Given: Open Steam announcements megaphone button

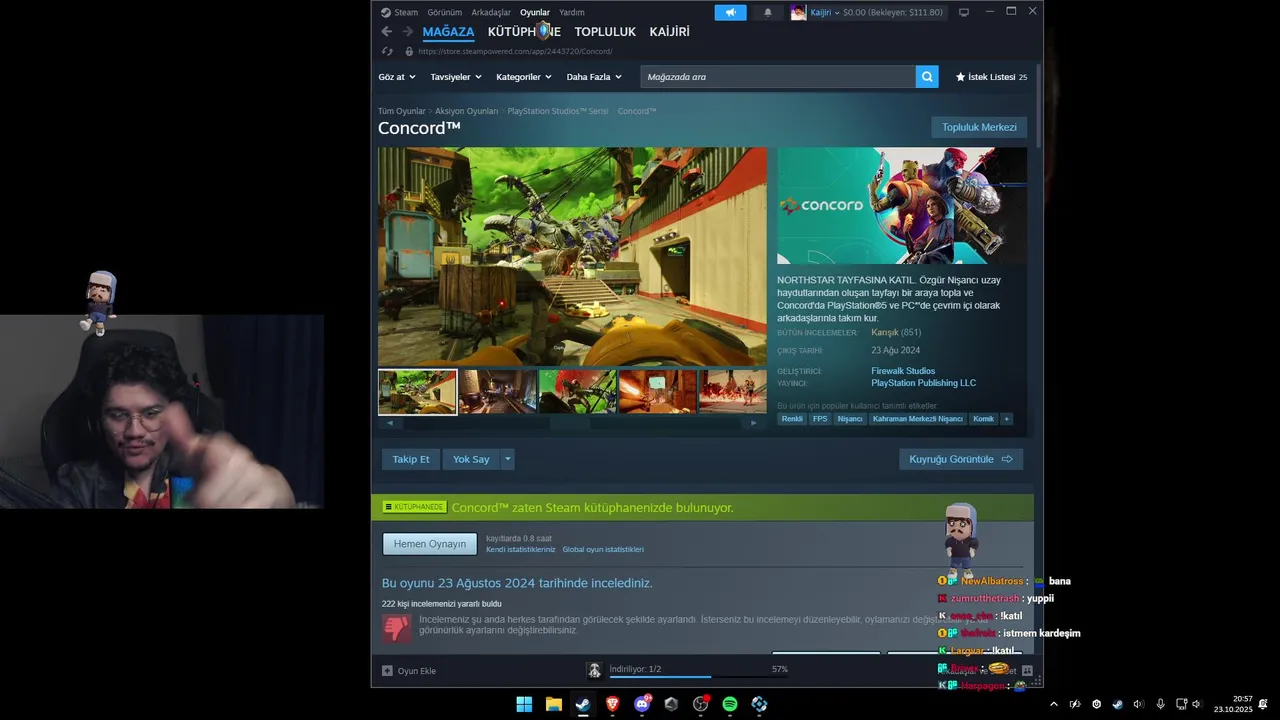Looking at the screenshot, I should point(730,12).
